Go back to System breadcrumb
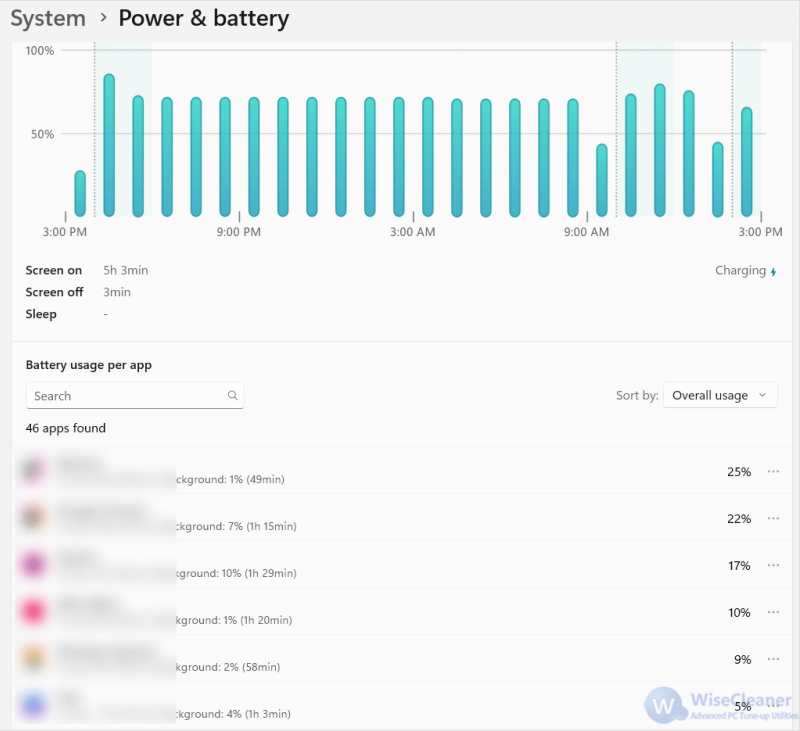Viewport: 800px width, 731px height. coord(48,18)
